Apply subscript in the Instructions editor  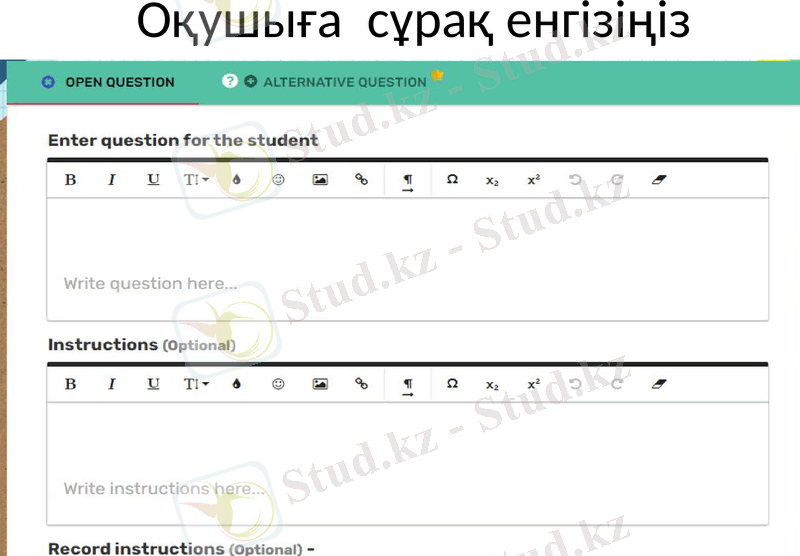click(x=492, y=385)
